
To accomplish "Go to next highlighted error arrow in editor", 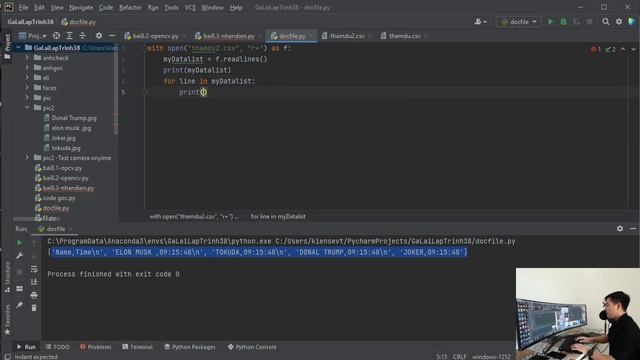I will (x=633, y=49).
